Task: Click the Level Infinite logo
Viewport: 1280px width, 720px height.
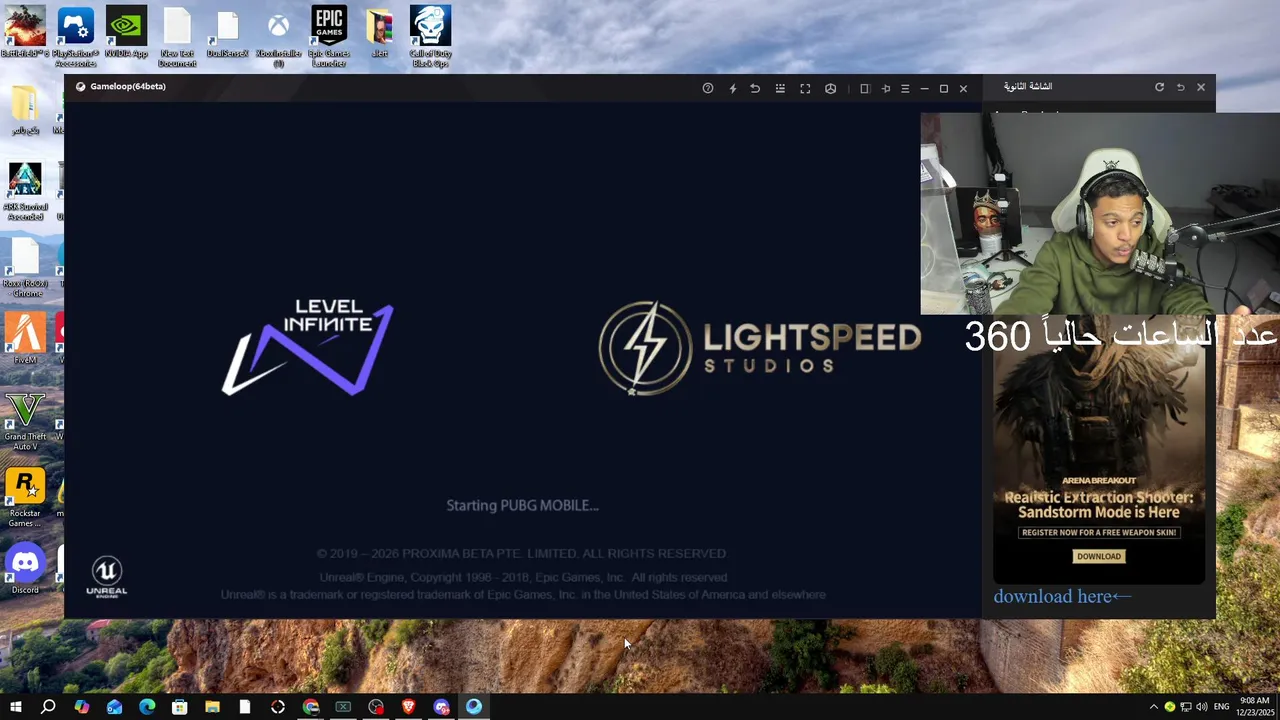Action: pos(308,346)
